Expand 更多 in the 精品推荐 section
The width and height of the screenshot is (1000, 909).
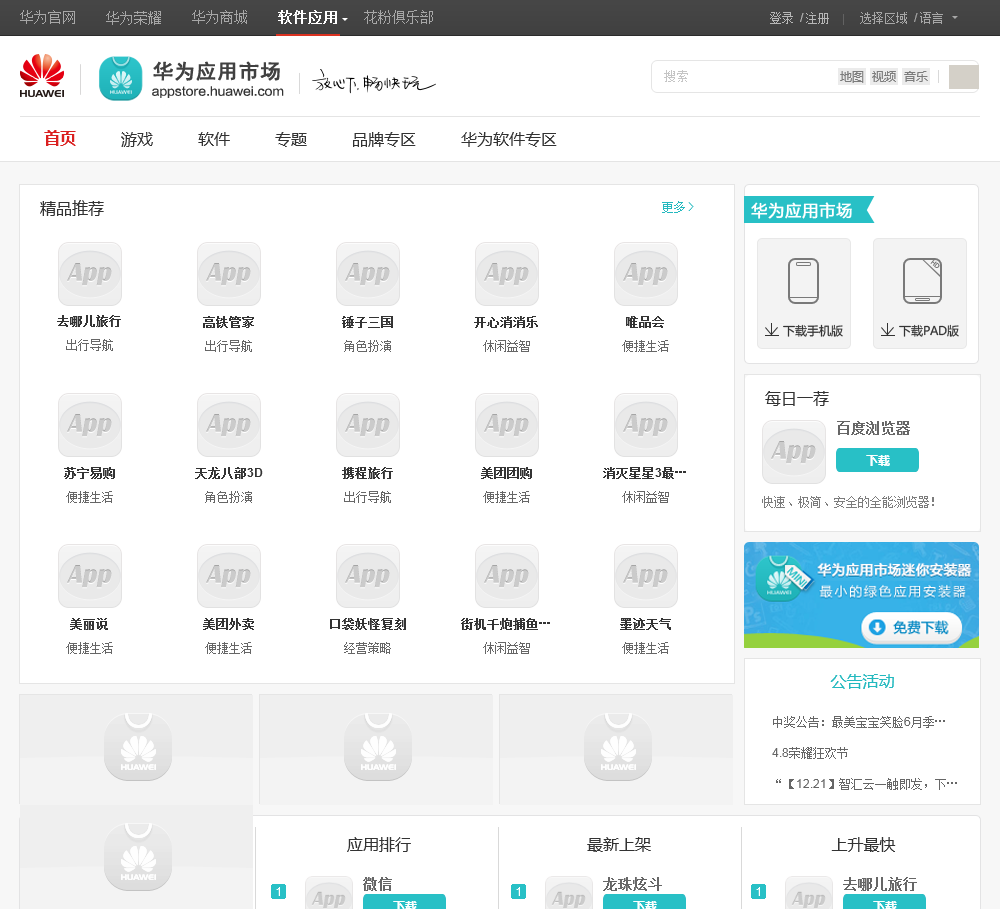coord(677,207)
